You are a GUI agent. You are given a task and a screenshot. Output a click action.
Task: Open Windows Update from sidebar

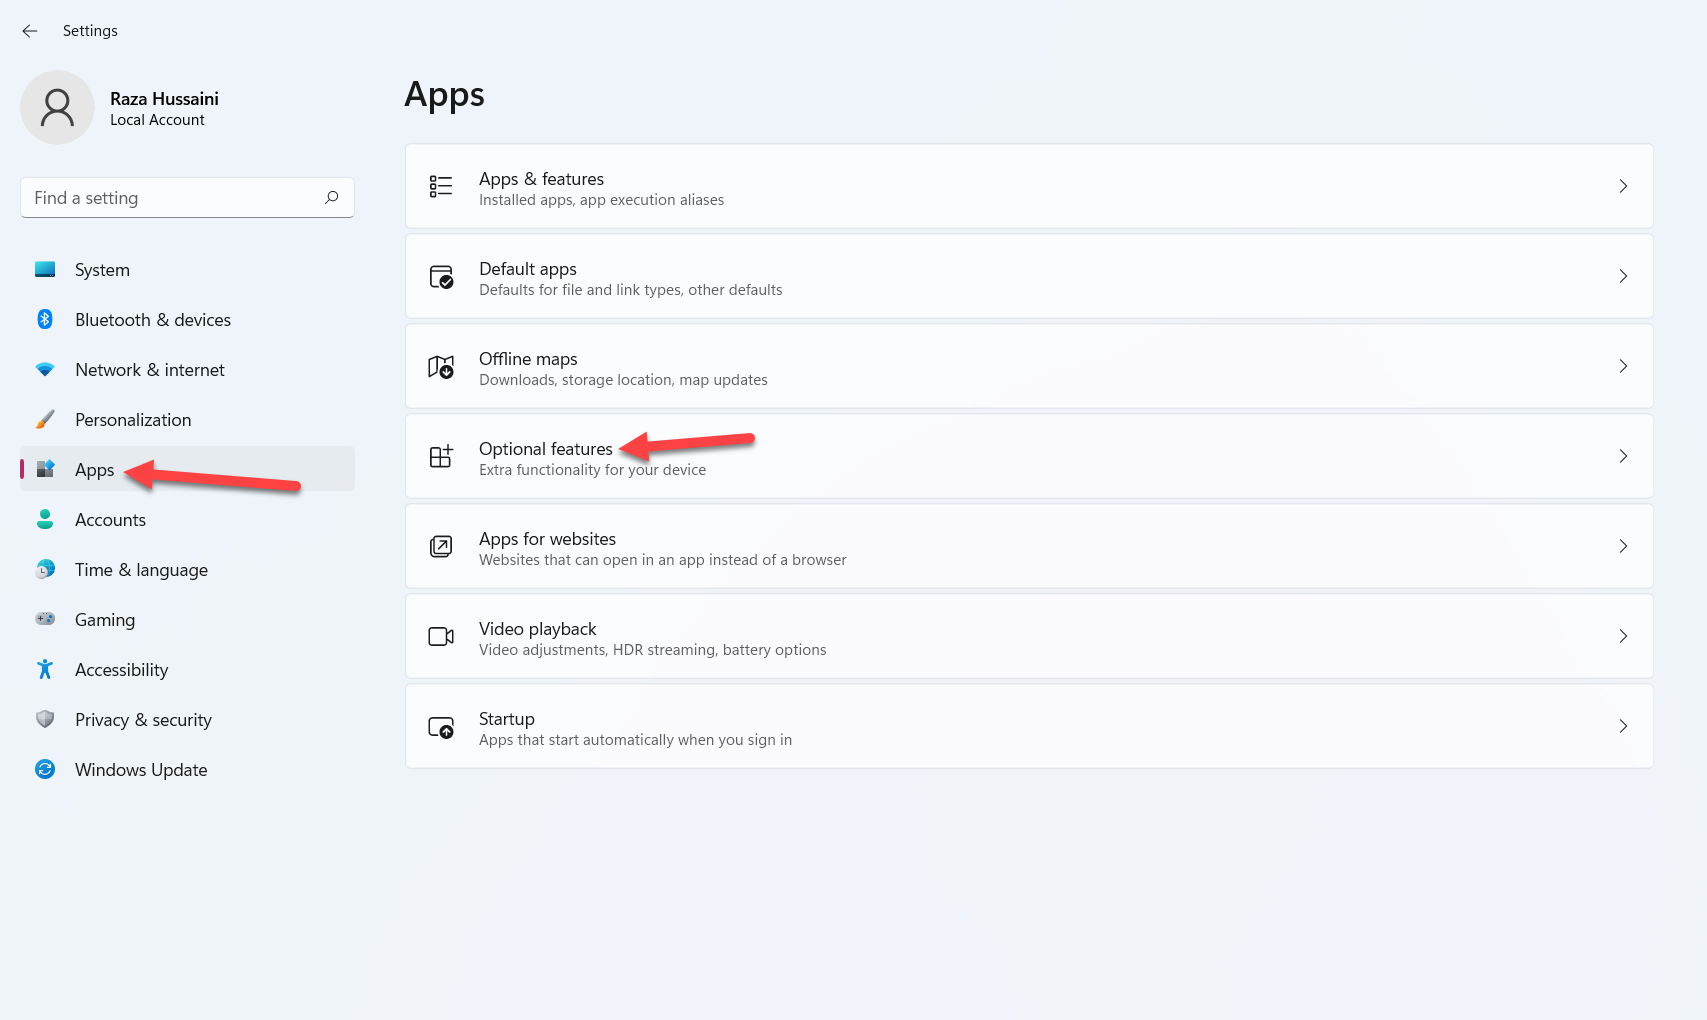click(x=141, y=770)
